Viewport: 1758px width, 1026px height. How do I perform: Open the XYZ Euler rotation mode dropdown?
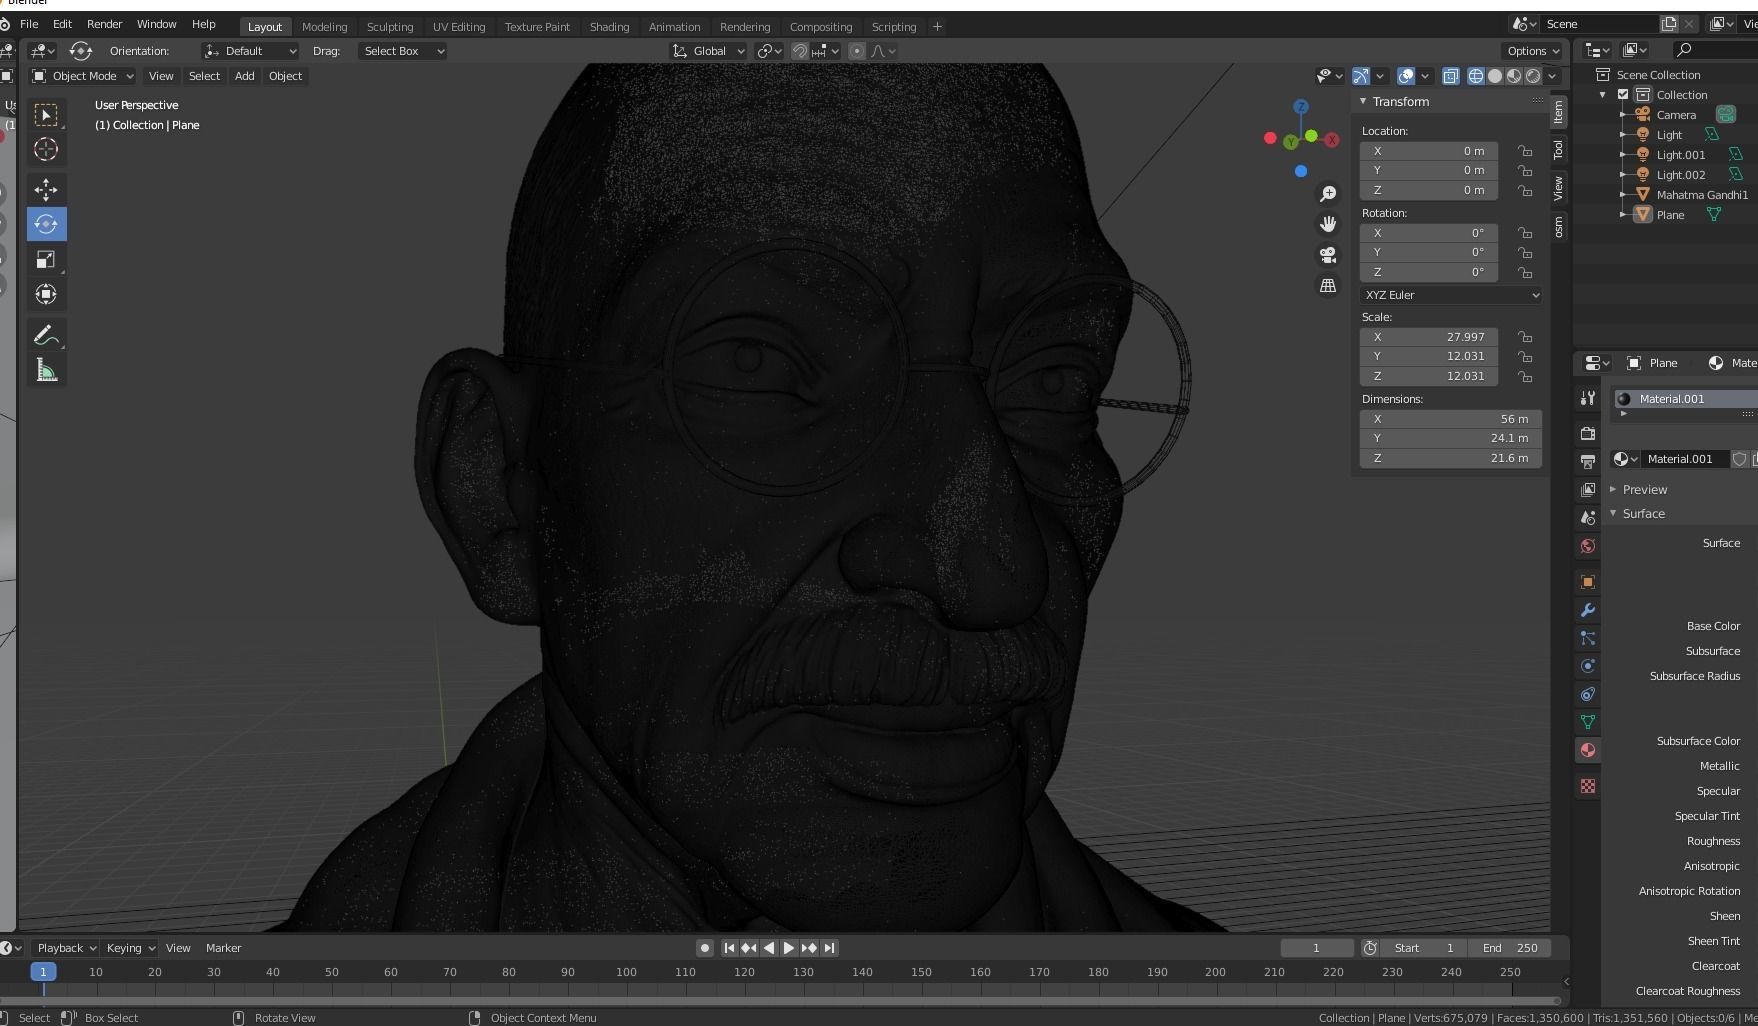[x=1451, y=295]
